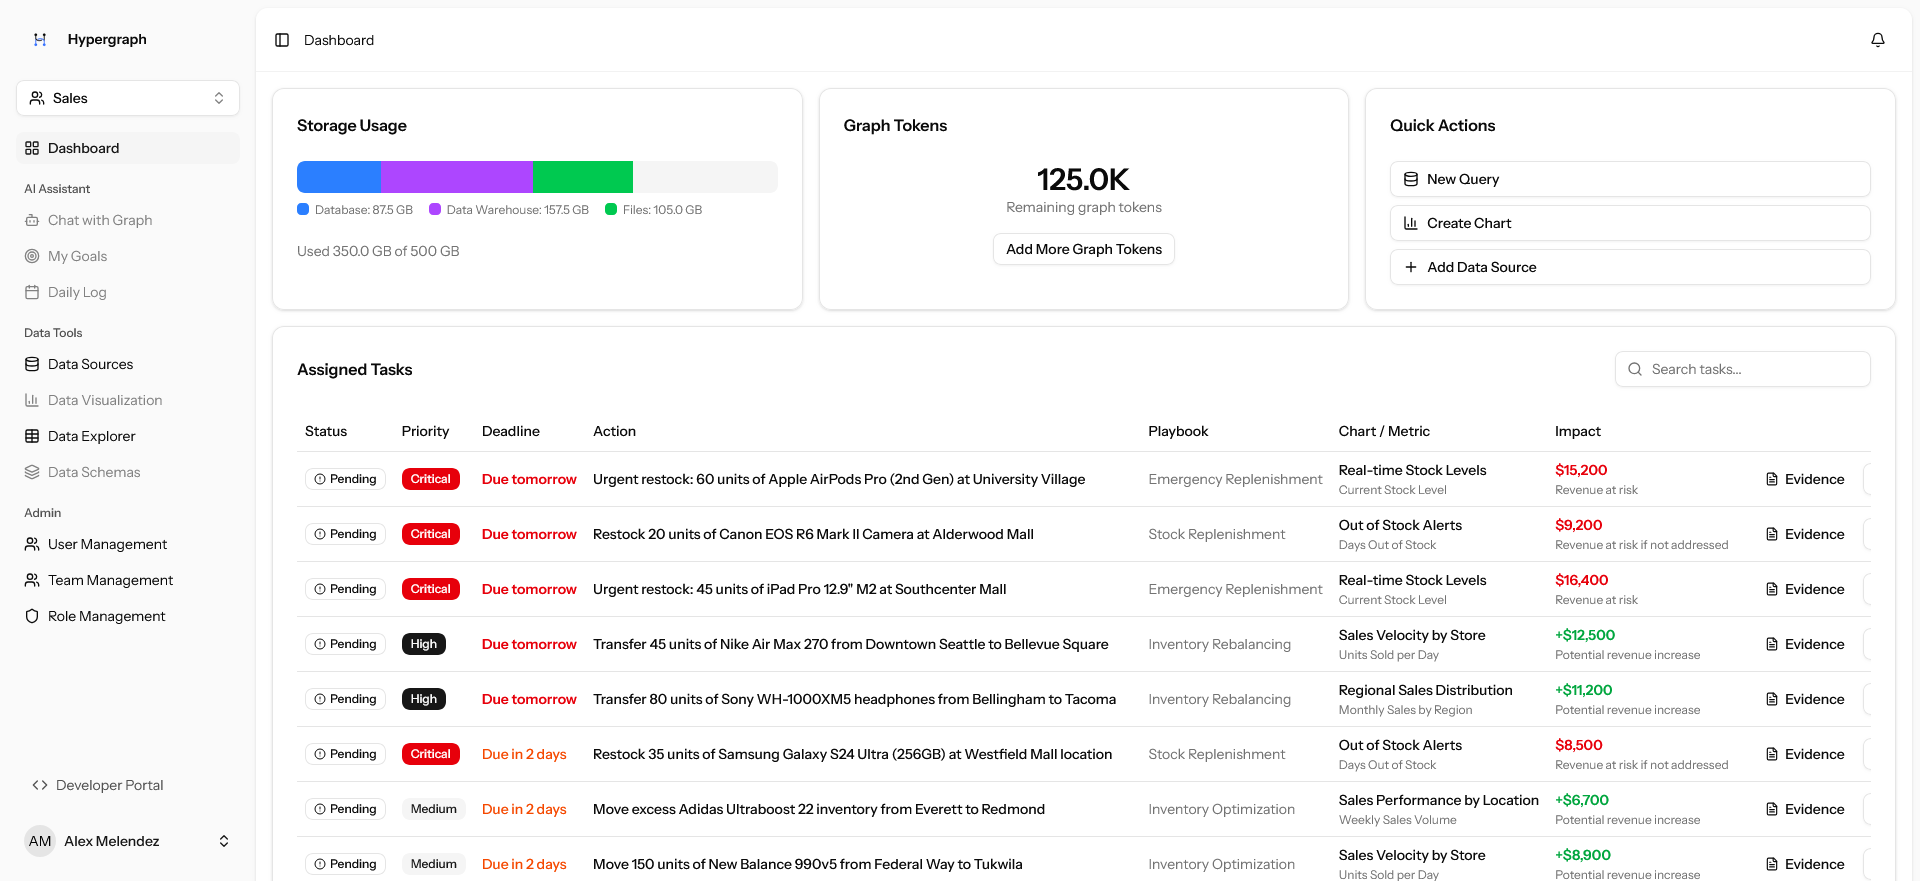Click Add More Graph Tokens button

click(x=1083, y=249)
